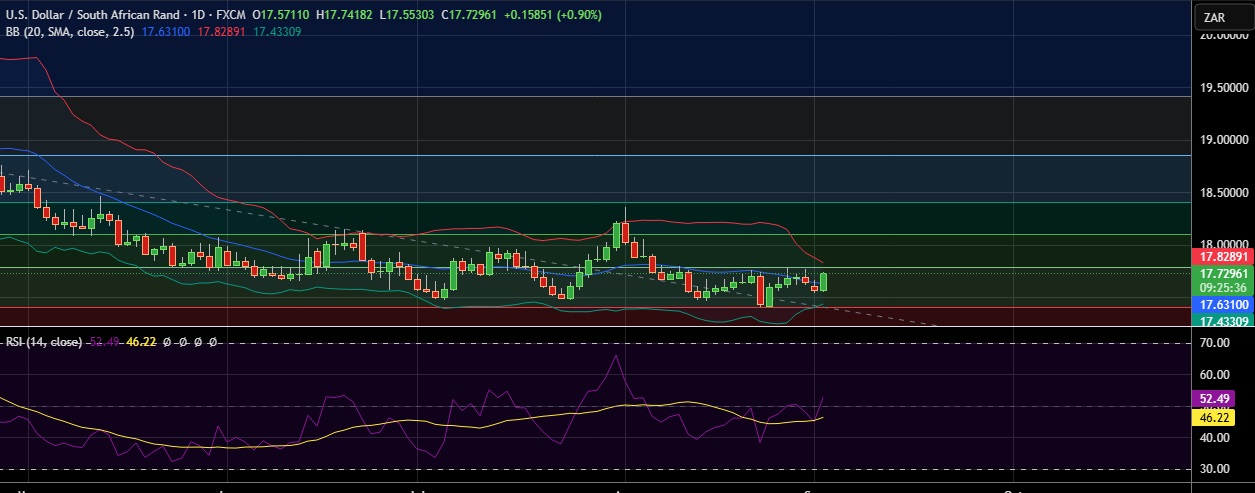Click the red BB upper value in legend

(x=220, y=32)
